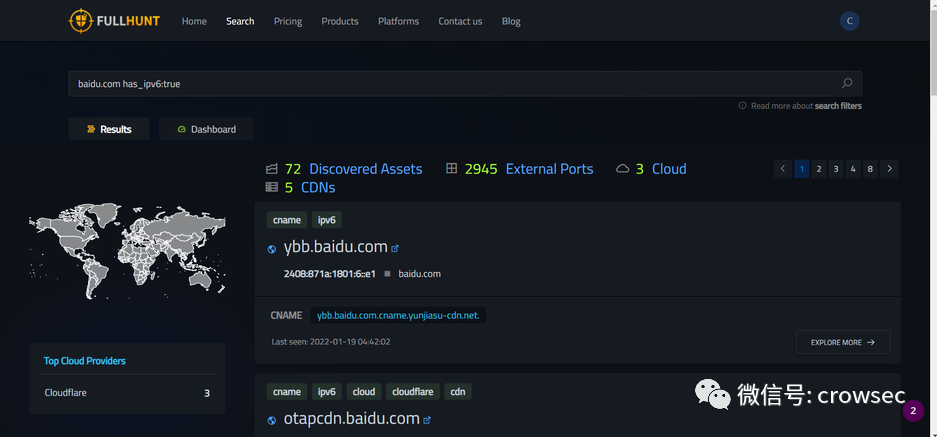Click the ybb.baidu.com CNAME value
937x437 pixels.
[x=398, y=315]
